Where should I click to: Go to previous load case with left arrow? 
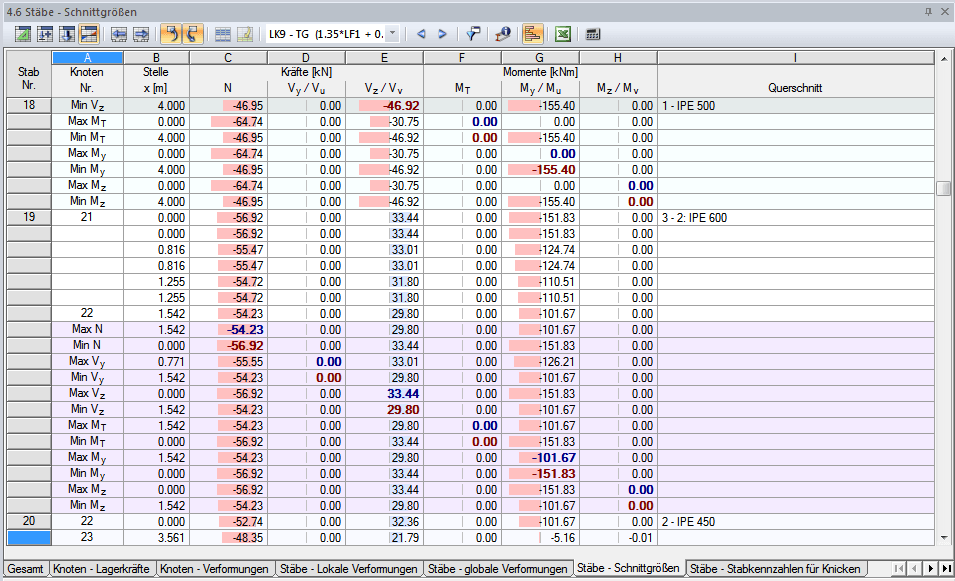coord(421,34)
